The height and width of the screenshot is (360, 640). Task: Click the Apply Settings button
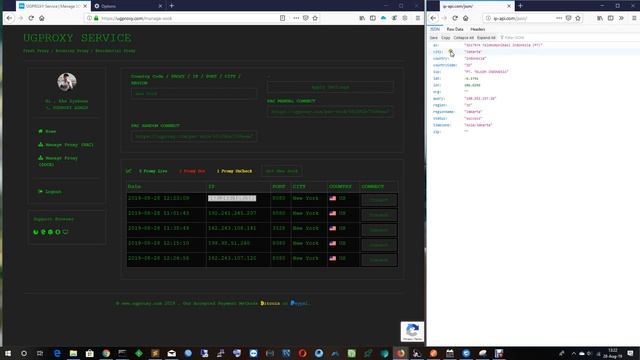pyautogui.click(x=330, y=87)
